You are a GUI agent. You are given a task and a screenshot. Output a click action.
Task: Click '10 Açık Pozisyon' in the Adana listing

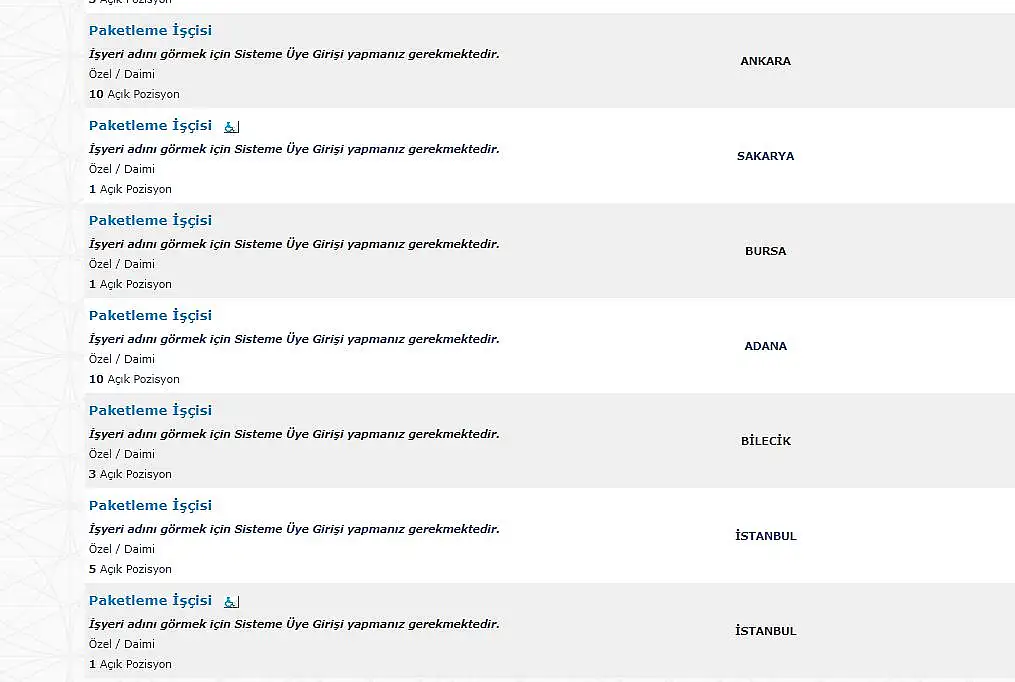(134, 379)
